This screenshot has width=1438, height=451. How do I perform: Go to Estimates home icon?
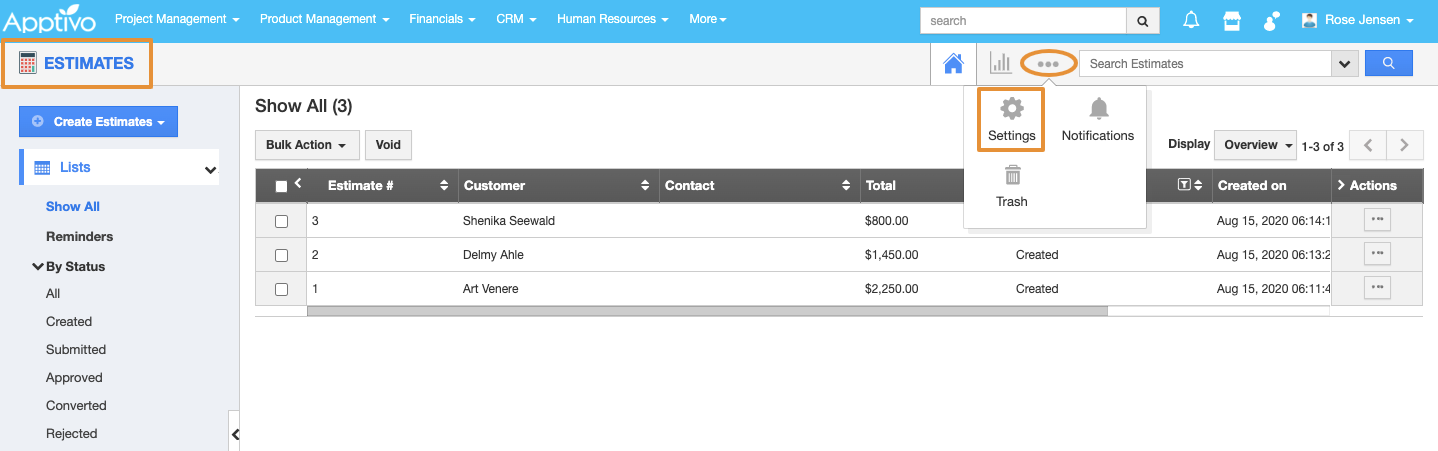point(953,64)
